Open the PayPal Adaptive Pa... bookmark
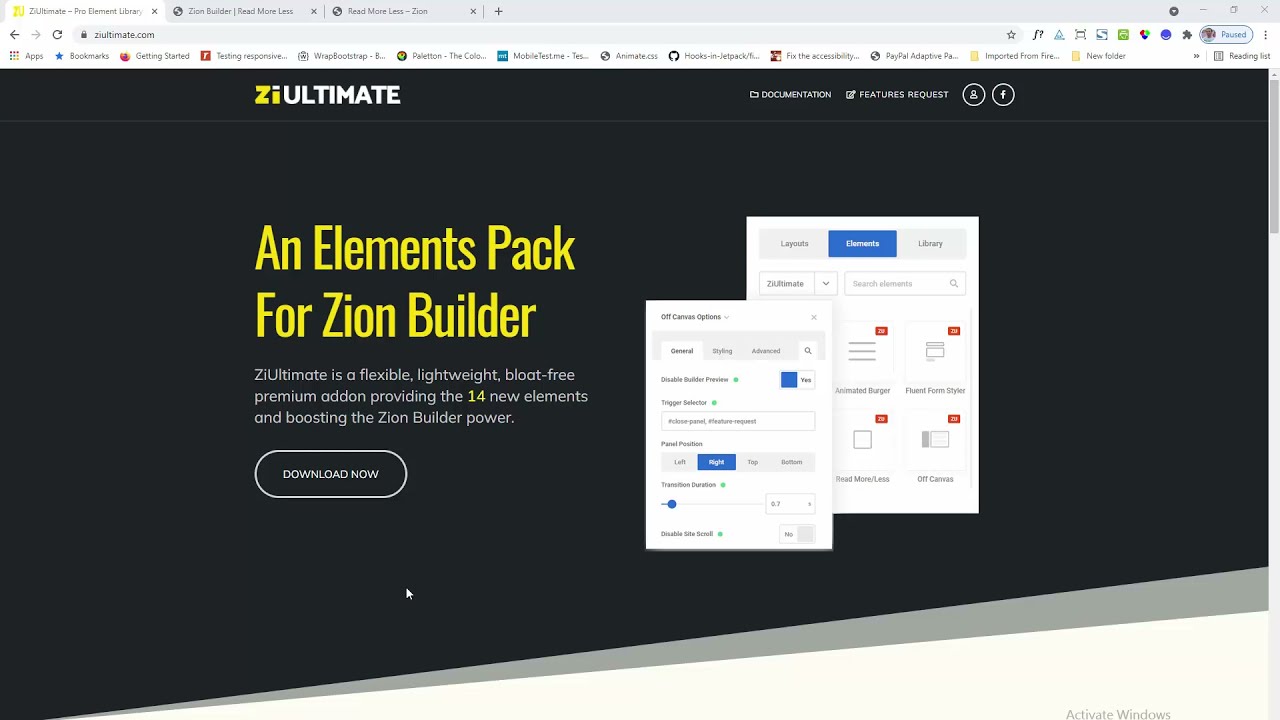The height and width of the screenshot is (720, 1280). point(914,56)
